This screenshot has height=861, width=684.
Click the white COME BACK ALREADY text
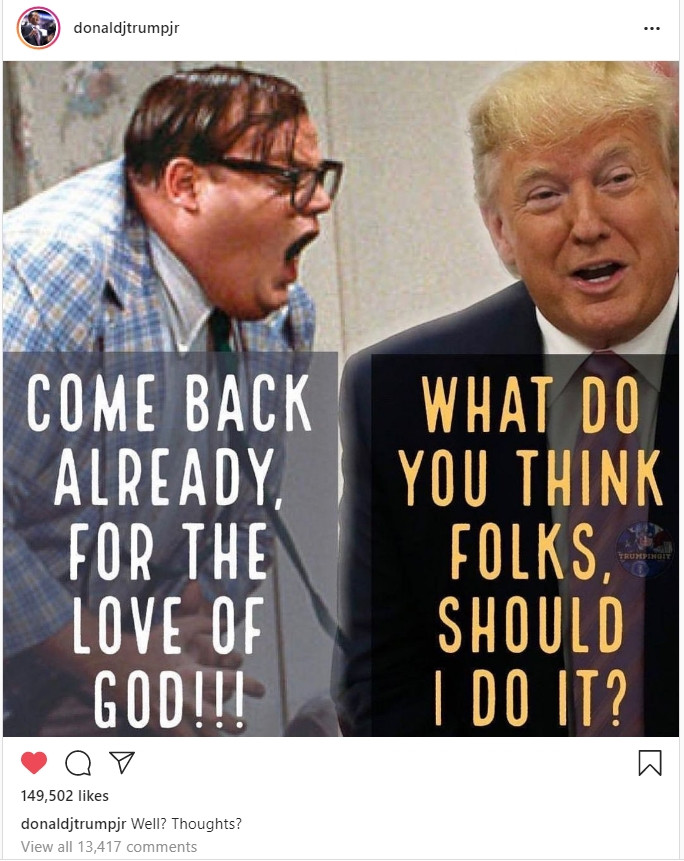point(169,439)
